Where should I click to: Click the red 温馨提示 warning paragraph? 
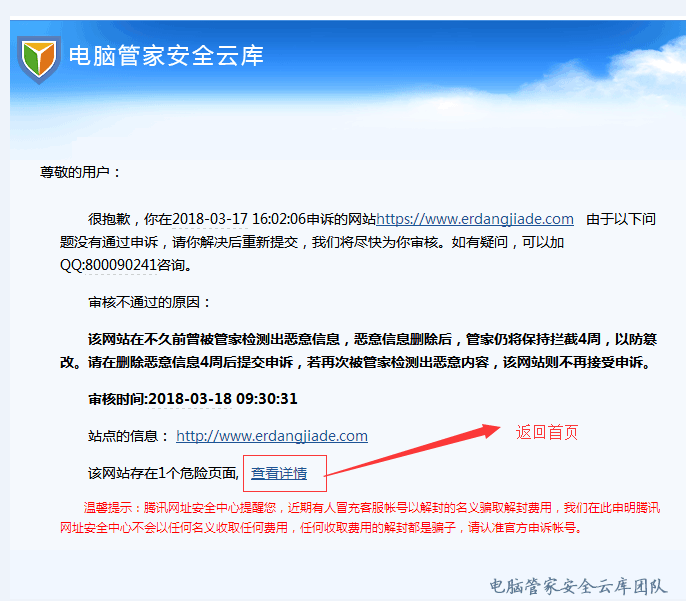360,518
